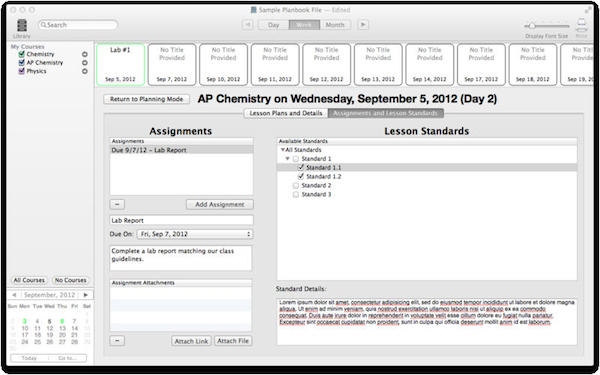This screenshot has width=600, height=375.
Task: Click the document icon in window title
Action: tap(253, 10)
